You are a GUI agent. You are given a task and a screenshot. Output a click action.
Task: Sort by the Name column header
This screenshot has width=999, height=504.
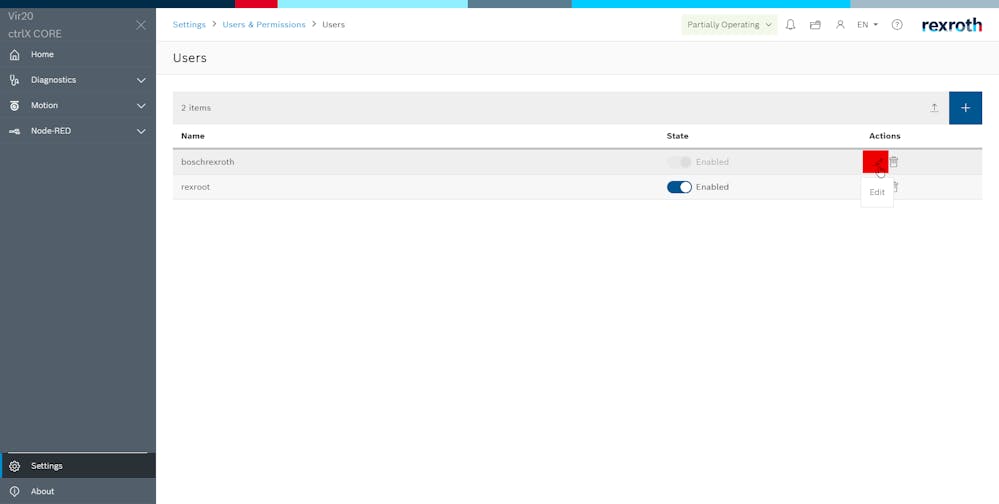pyautogui.click(x=192, y=136)
